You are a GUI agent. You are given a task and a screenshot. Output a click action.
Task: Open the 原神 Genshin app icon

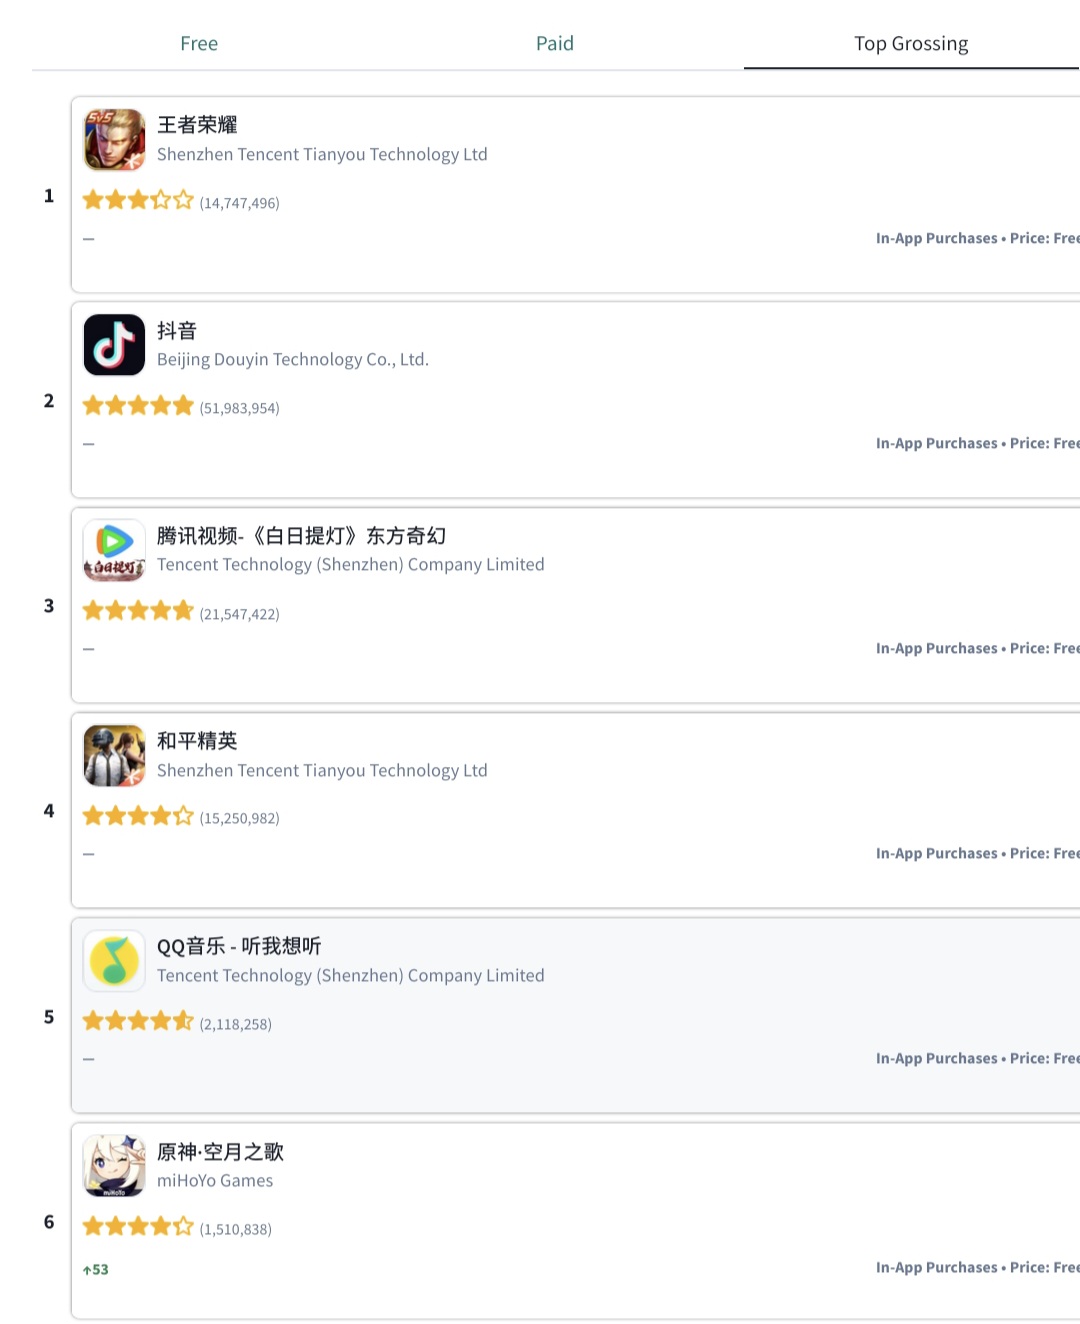click(114, 1166)
